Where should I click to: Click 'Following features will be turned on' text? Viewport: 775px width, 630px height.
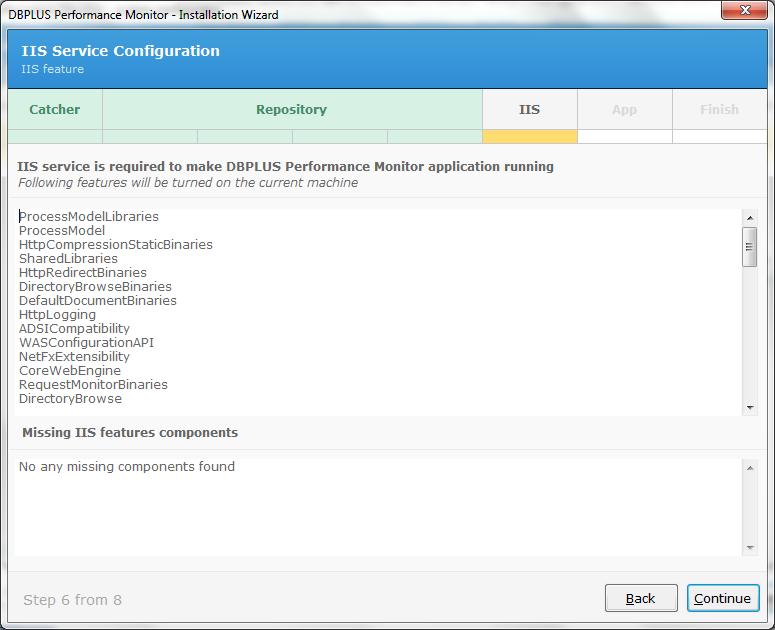click(x=124, y=183)
